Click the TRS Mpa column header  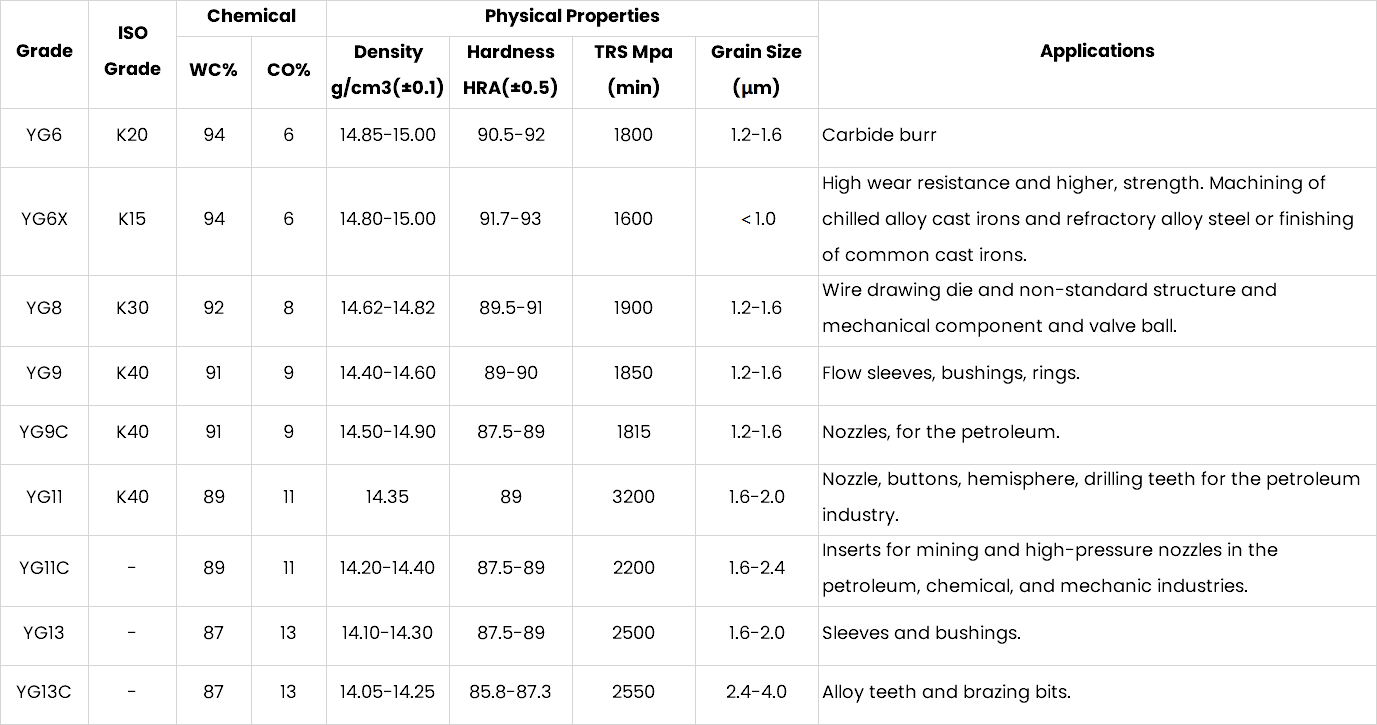click(633, 70)
